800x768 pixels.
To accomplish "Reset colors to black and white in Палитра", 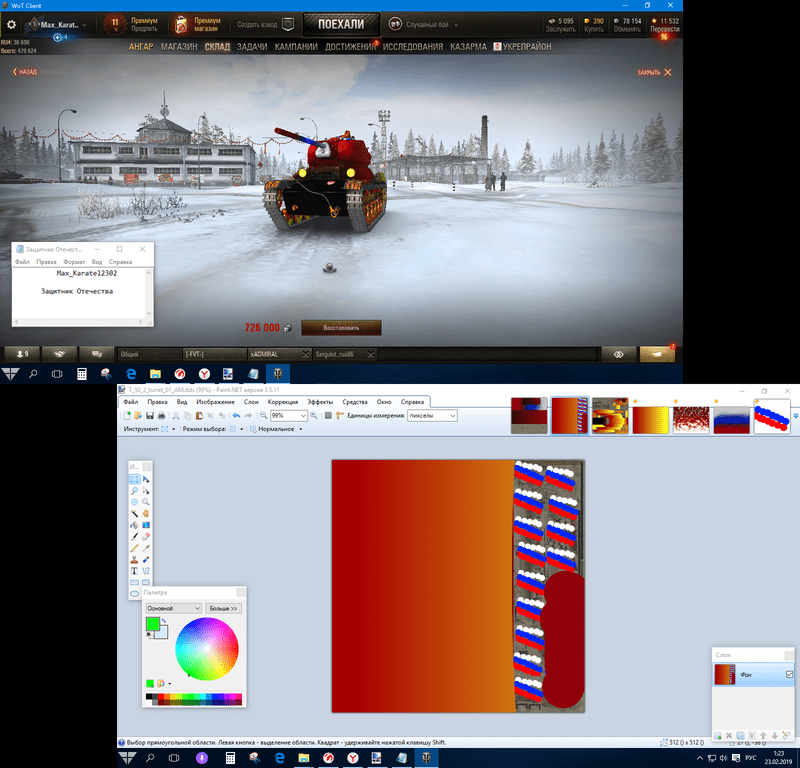I will pos(148,634).
